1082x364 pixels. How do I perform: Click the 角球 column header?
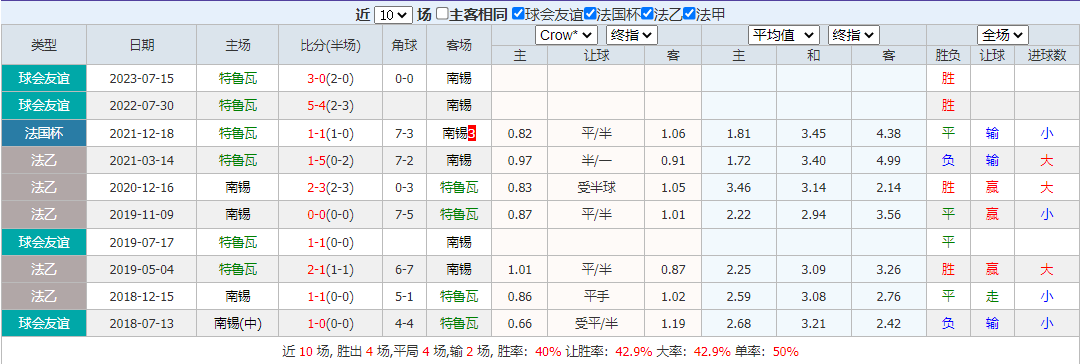tap(404, 45)
